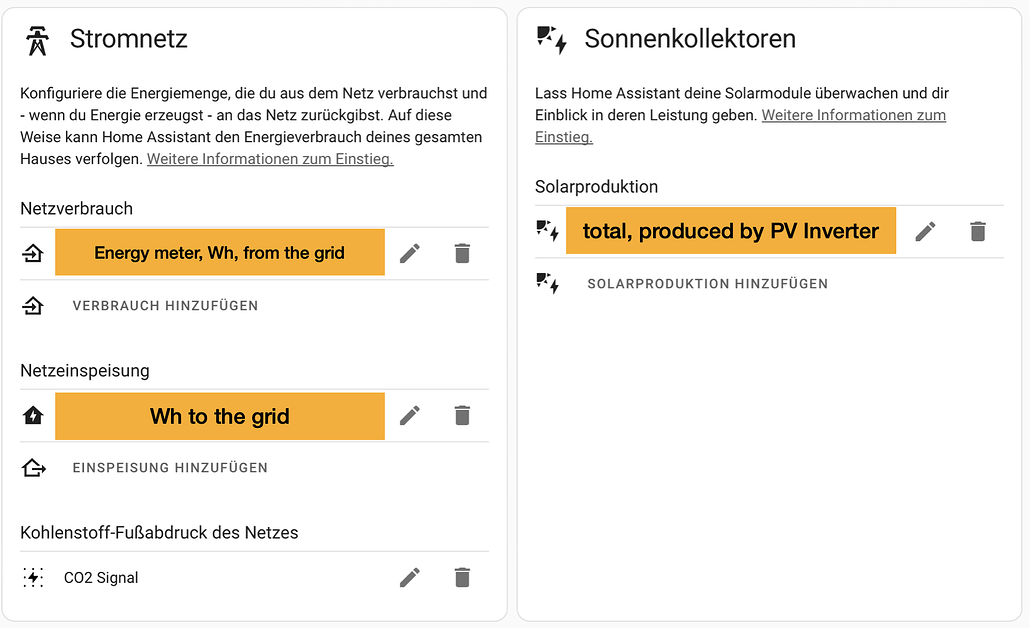Click the CO2 Signal list item
This screenshot has width=1035, height=628.
point(101,578)
